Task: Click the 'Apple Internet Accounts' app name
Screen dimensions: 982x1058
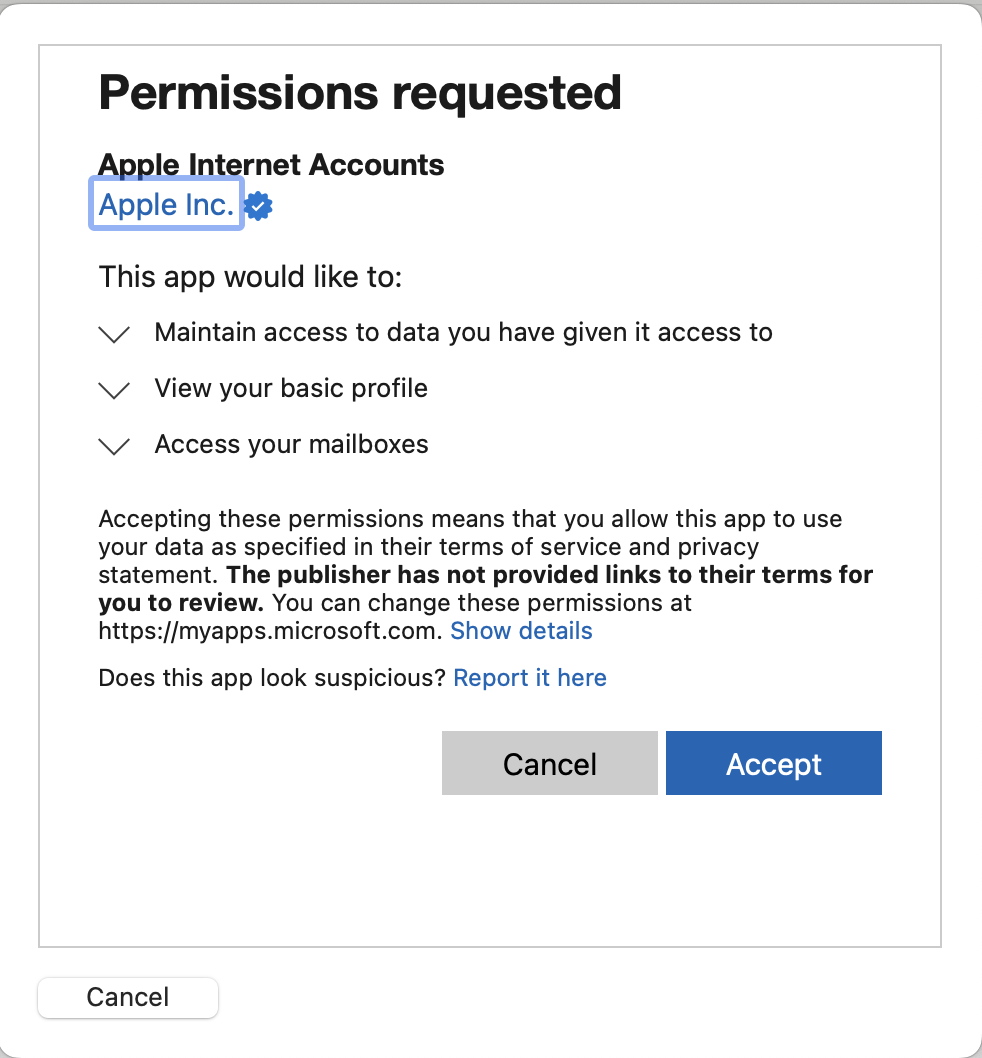Action: tap(271, 165)
